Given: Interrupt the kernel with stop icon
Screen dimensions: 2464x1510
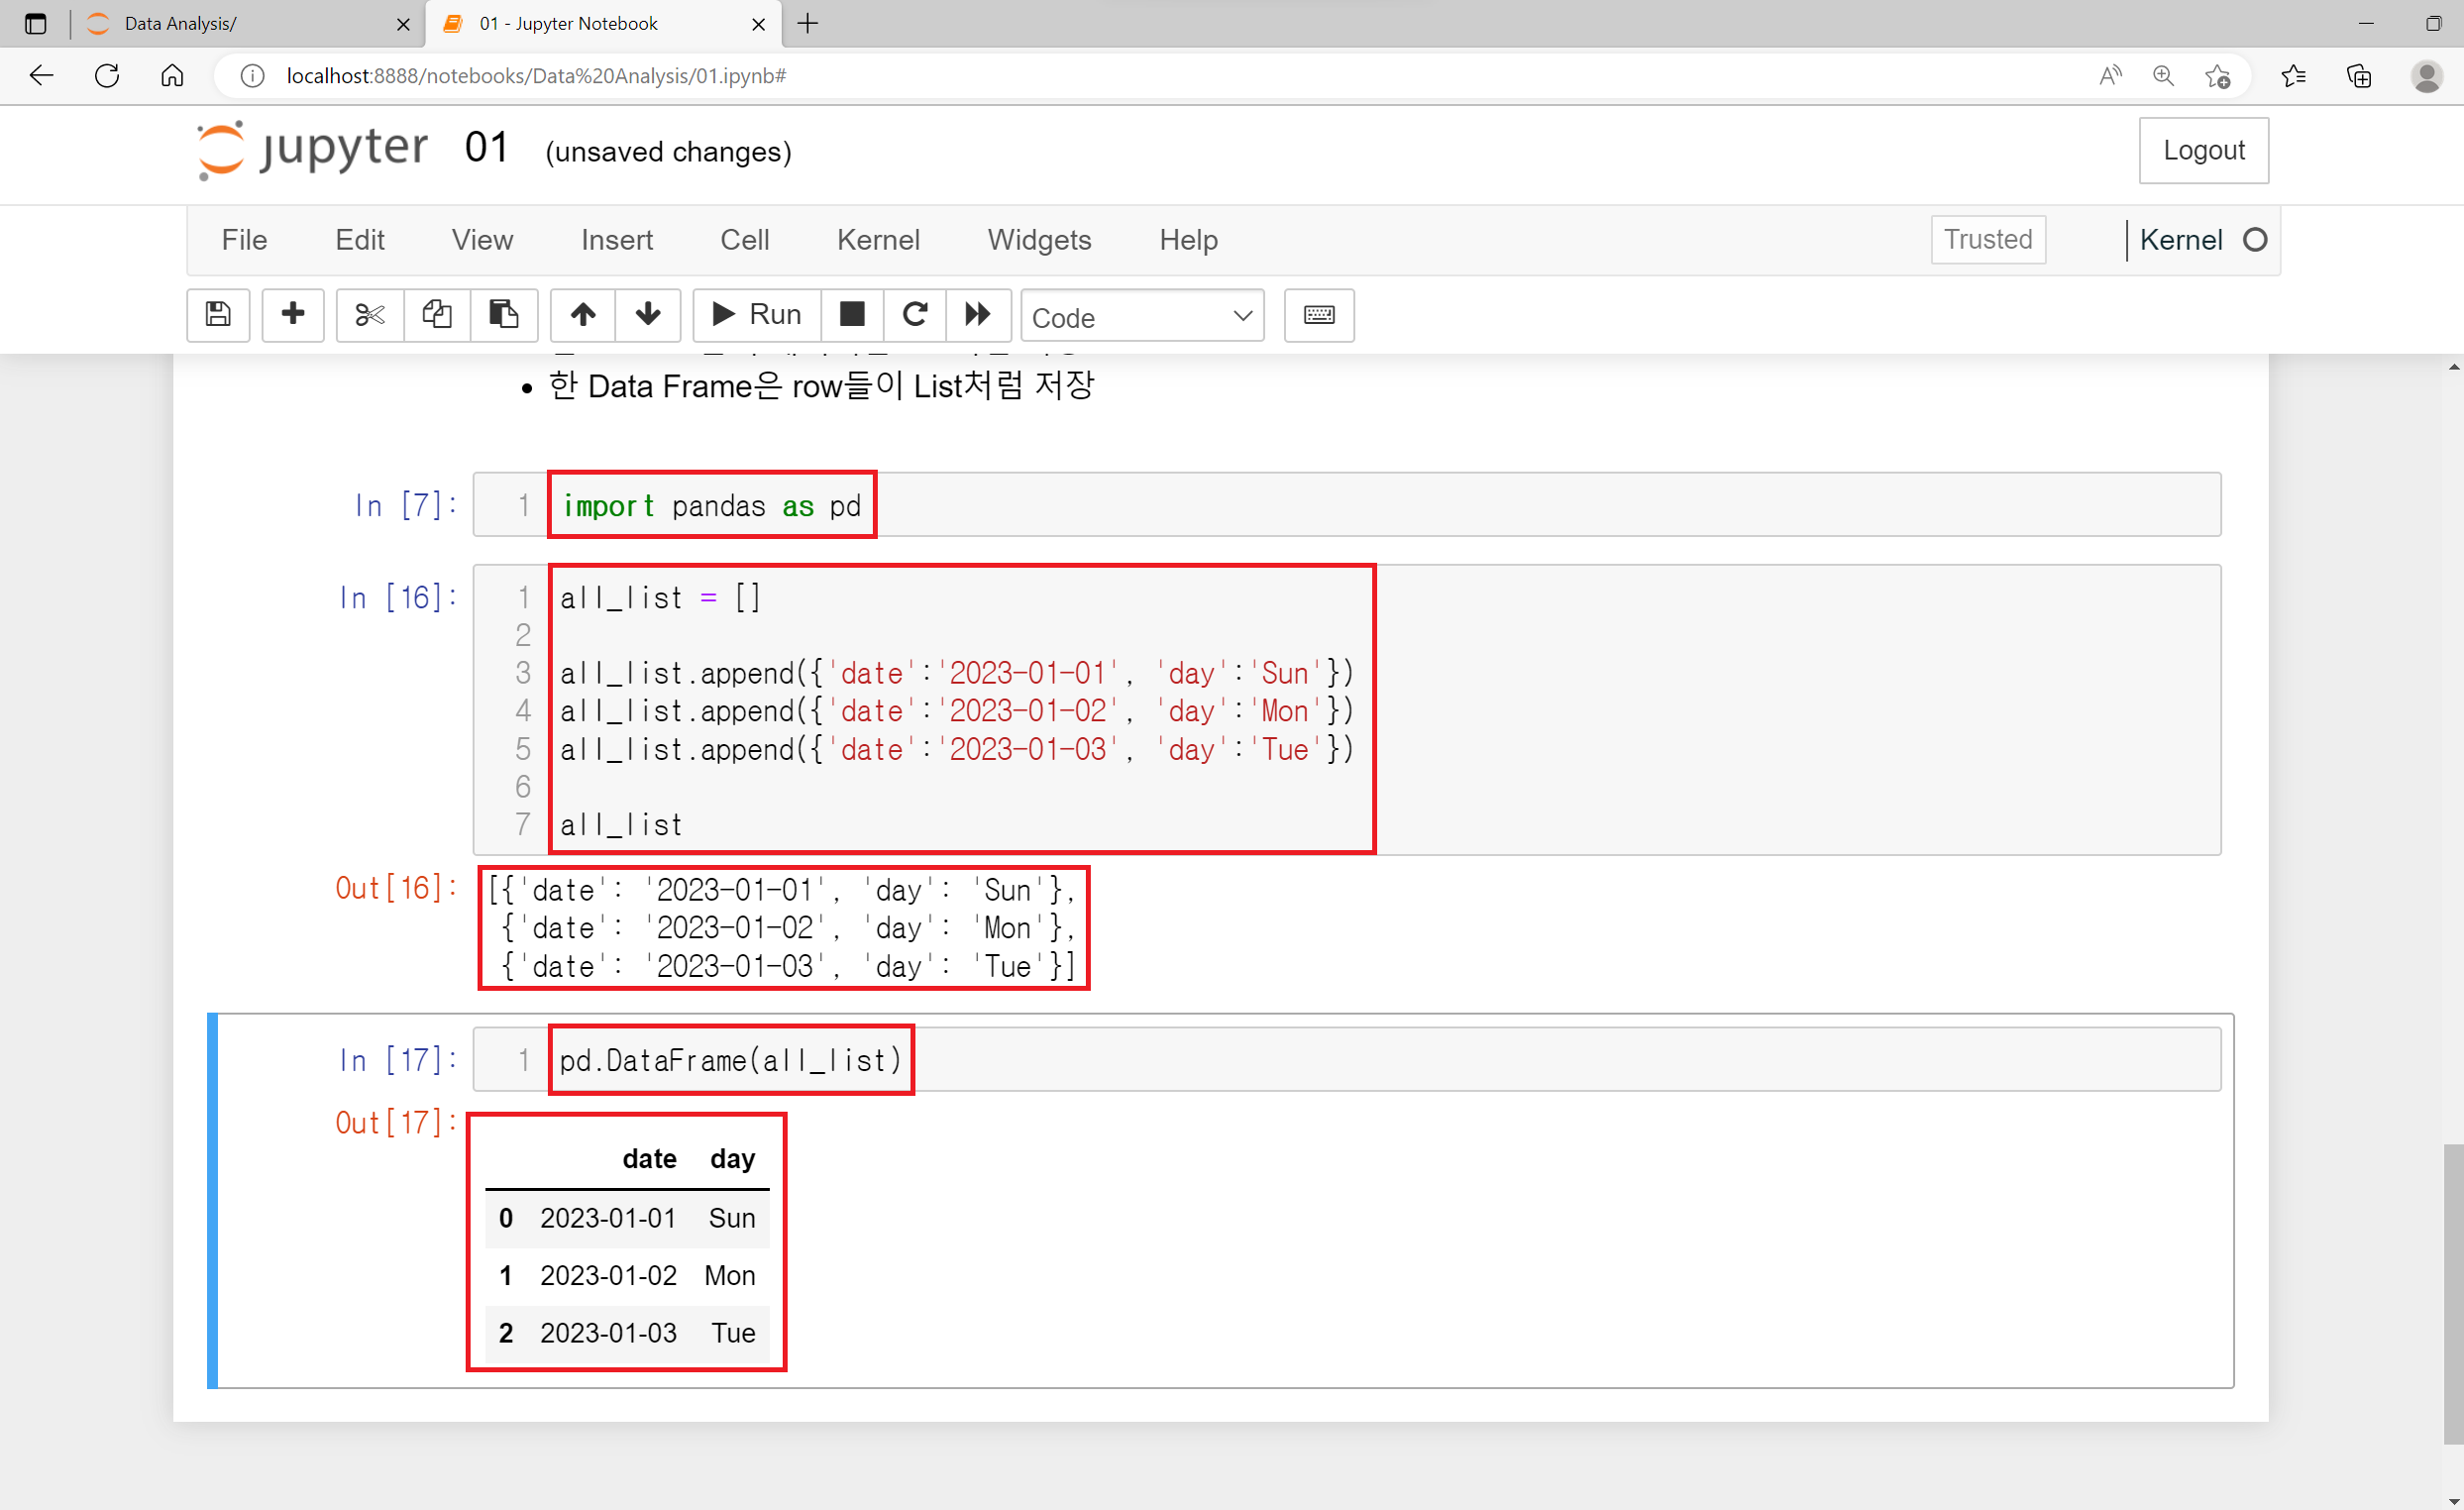Looking at the screenshot, I should point(852,315).
